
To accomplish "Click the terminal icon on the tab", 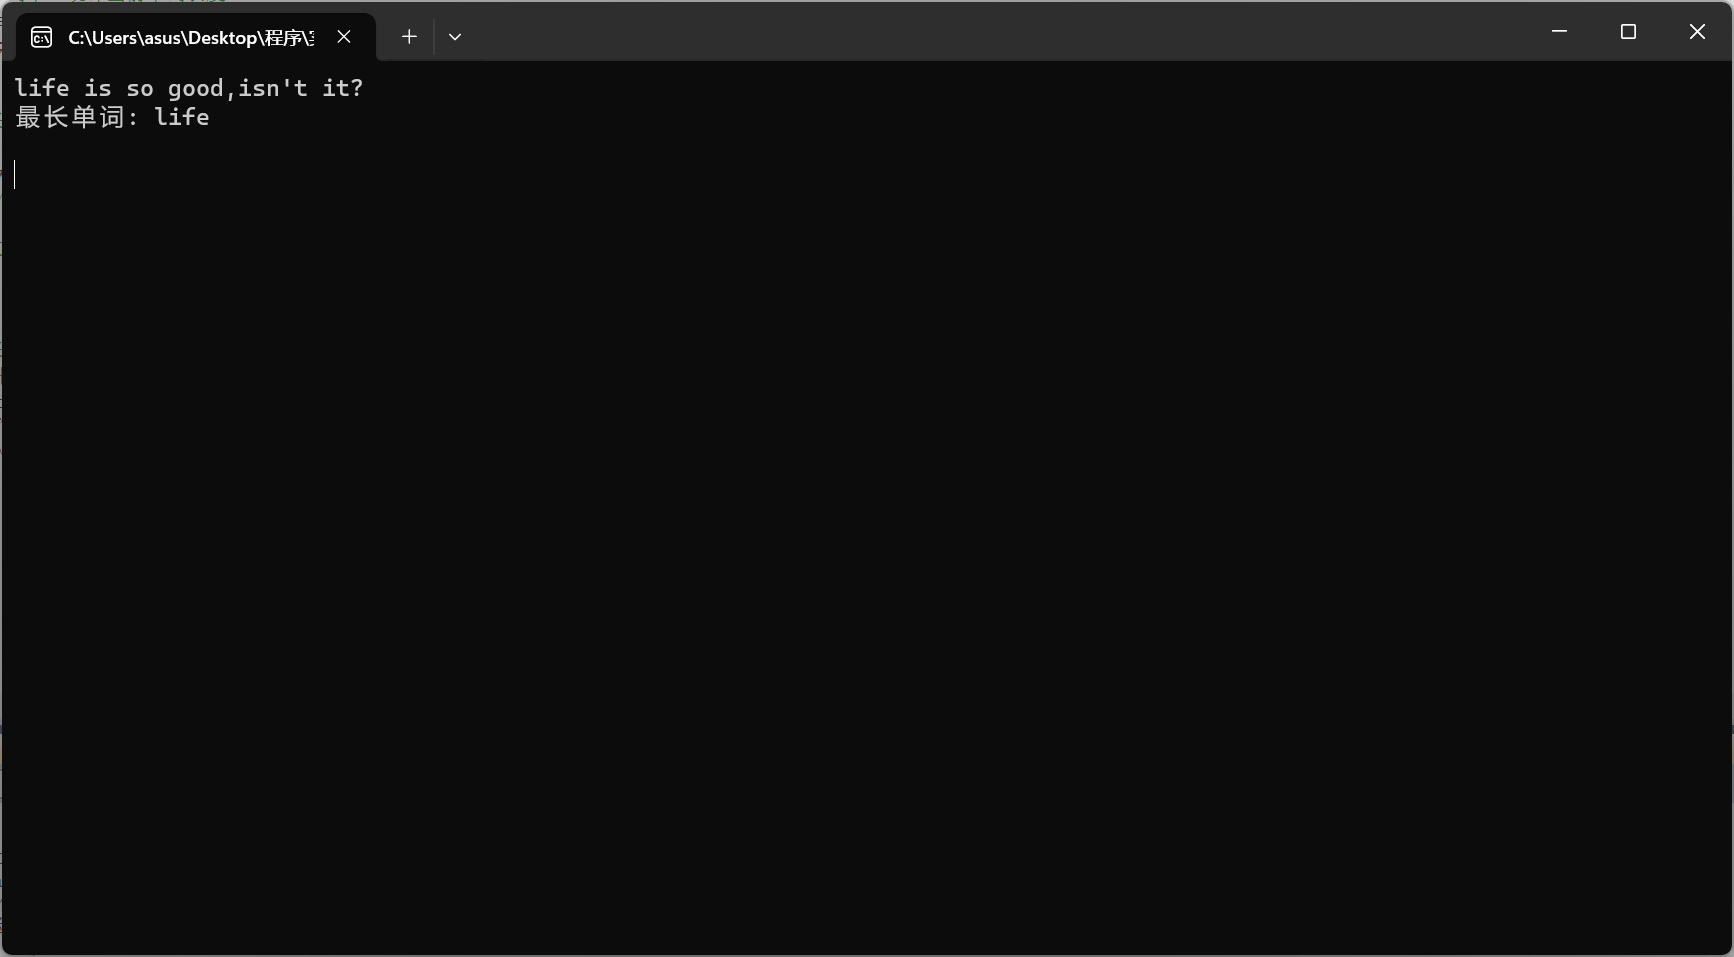I will [x=42, y=38].
